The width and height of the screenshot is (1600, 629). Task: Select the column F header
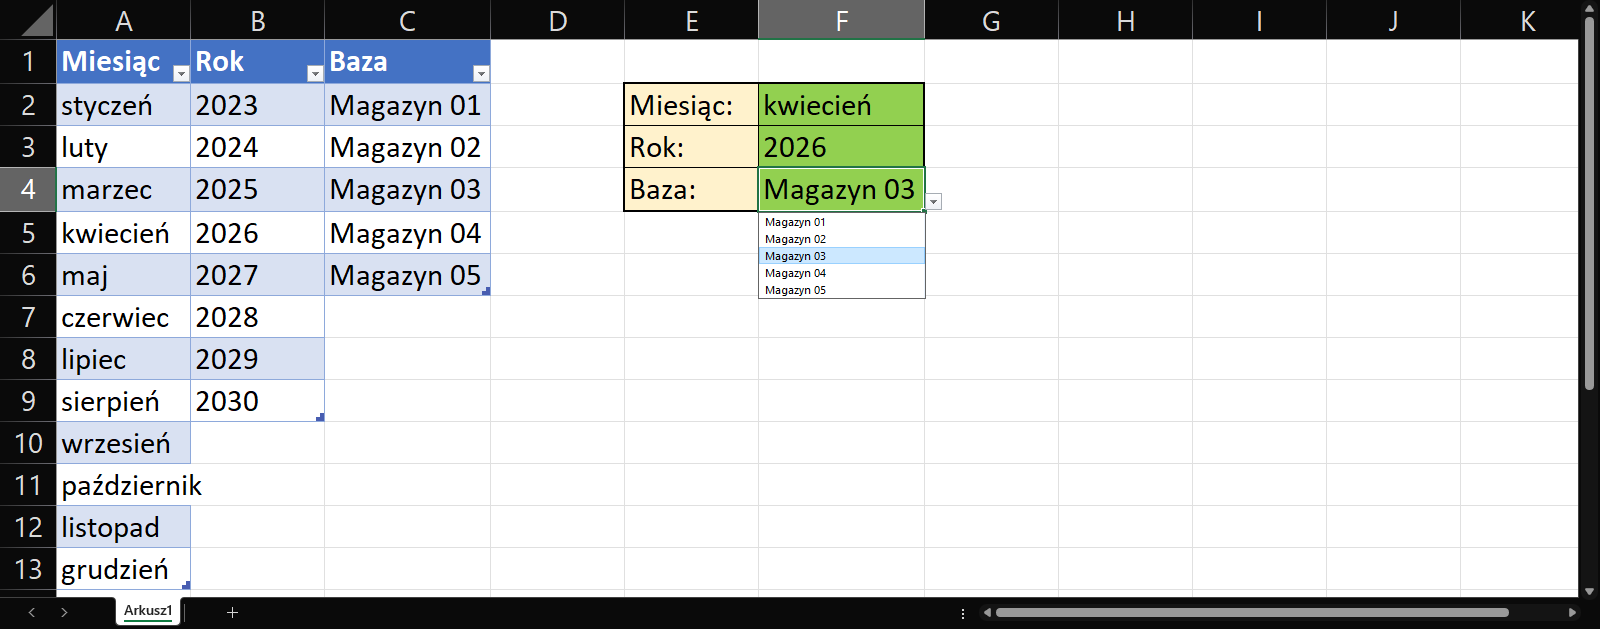(841, 20)
